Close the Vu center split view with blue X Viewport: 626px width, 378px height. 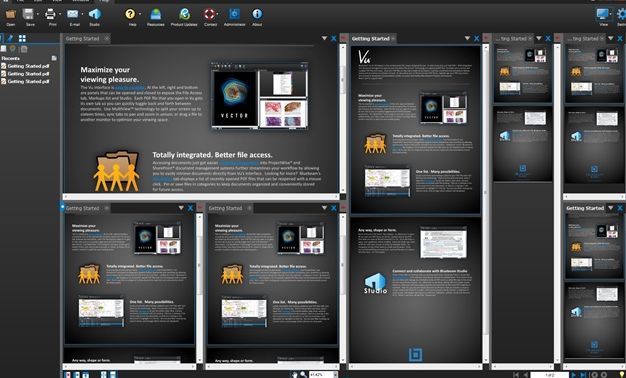click(x=477, y=38)
